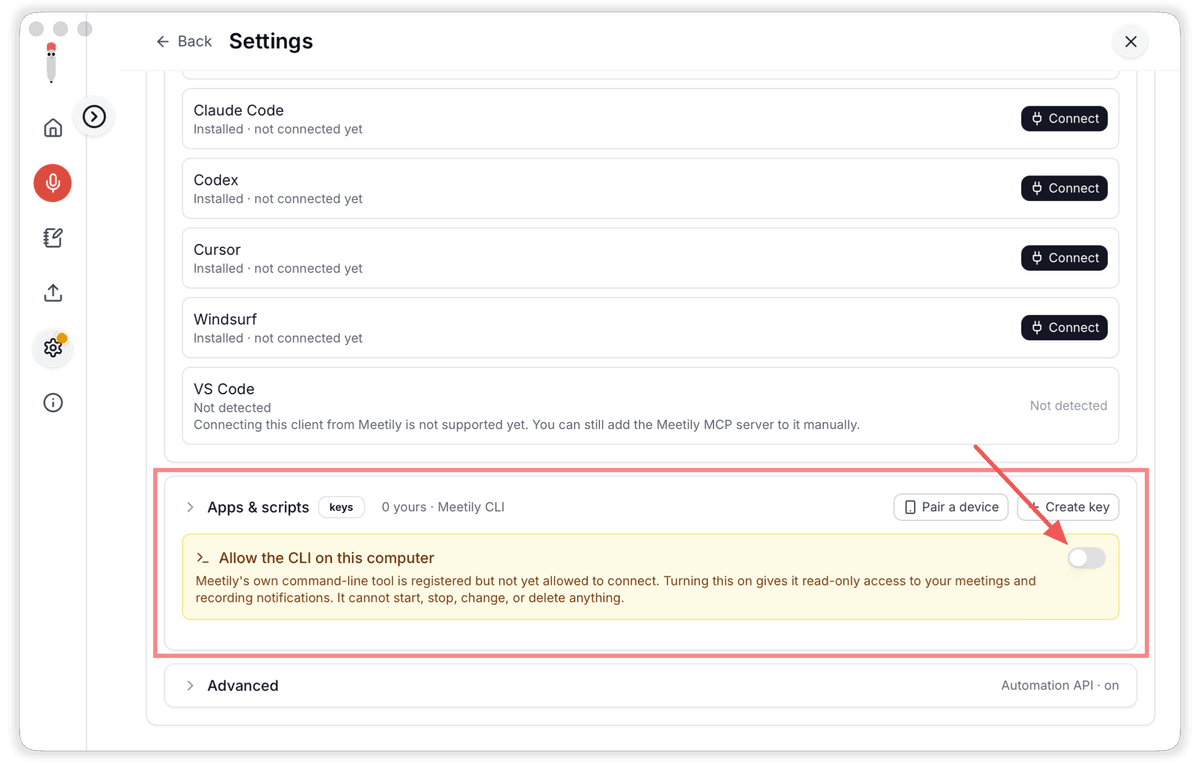Connect Claude Code
The image size is (1200, 763).
1064,118
